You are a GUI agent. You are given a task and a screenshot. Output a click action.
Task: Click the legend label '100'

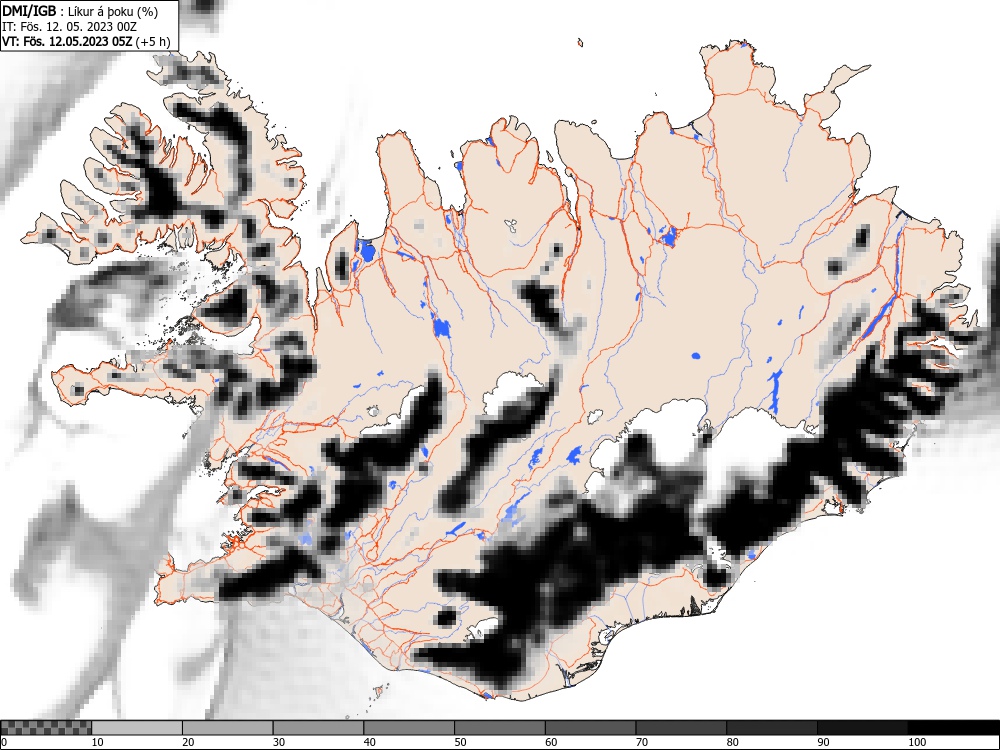916,742
